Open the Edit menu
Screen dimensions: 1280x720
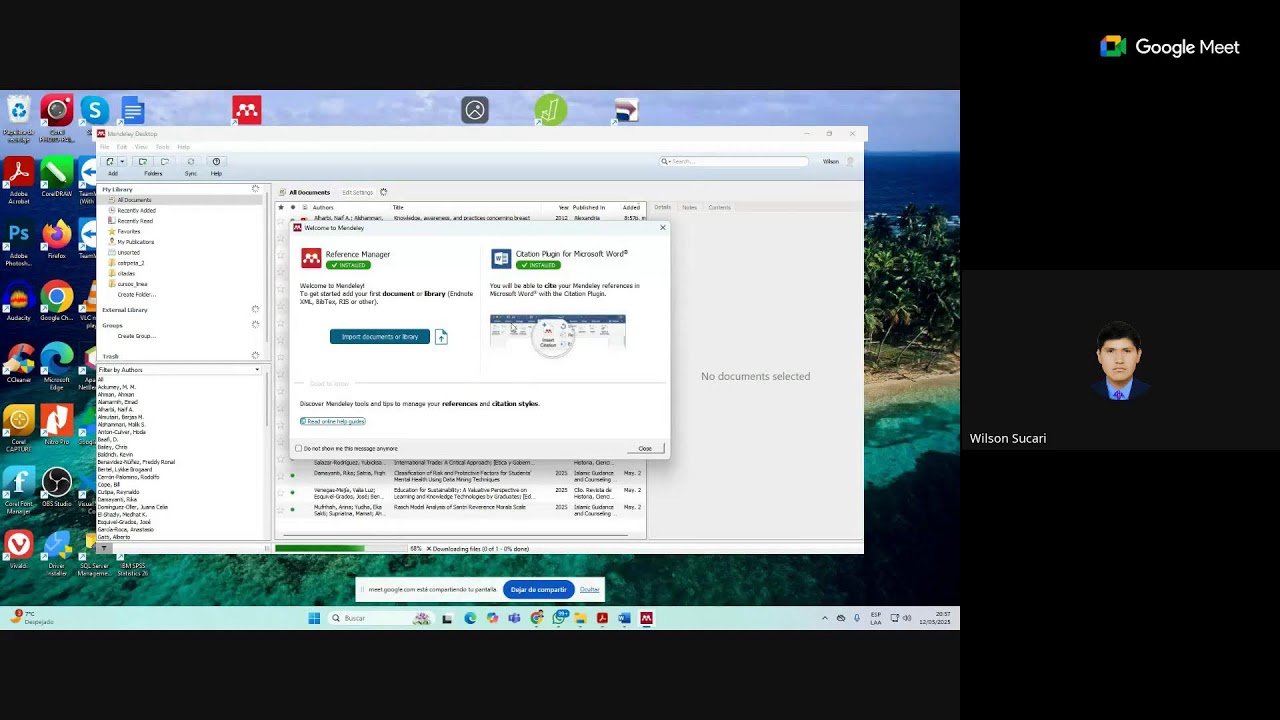(122, 147)
